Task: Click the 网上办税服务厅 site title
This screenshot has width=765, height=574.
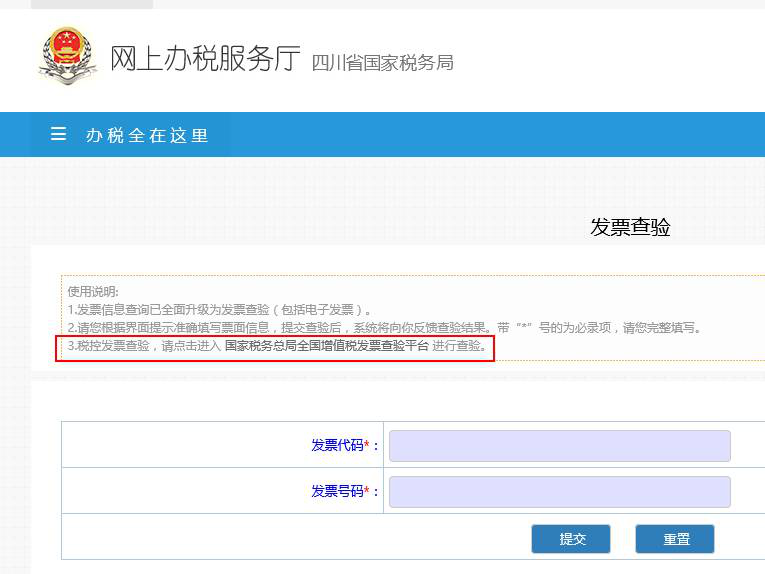Action: 204,59
